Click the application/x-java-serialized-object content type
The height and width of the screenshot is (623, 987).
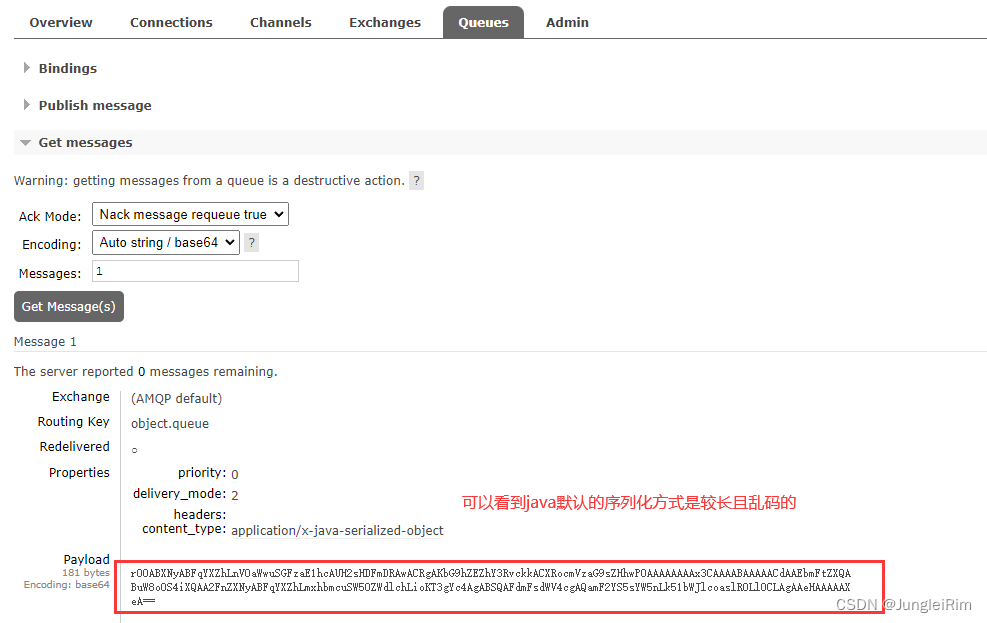coord(337,530)
